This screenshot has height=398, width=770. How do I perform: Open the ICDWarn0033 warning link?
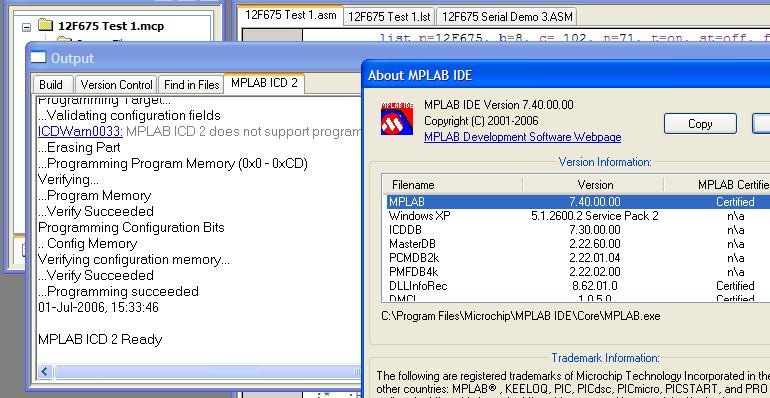[x=80, y=132]
